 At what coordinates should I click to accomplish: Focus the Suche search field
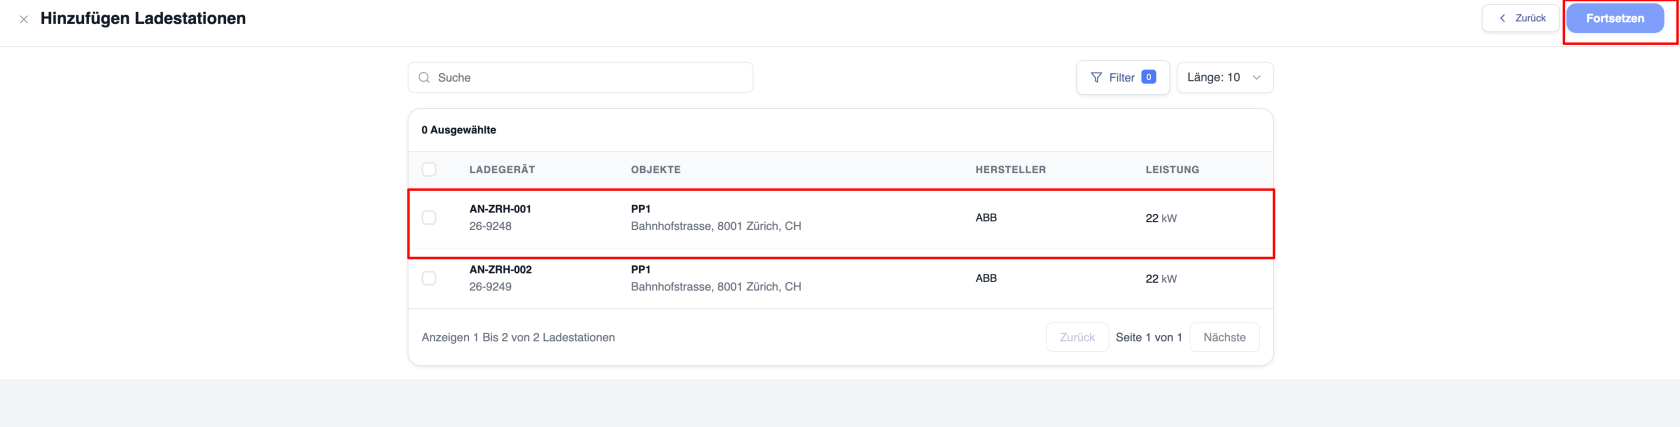pos(580,77)
